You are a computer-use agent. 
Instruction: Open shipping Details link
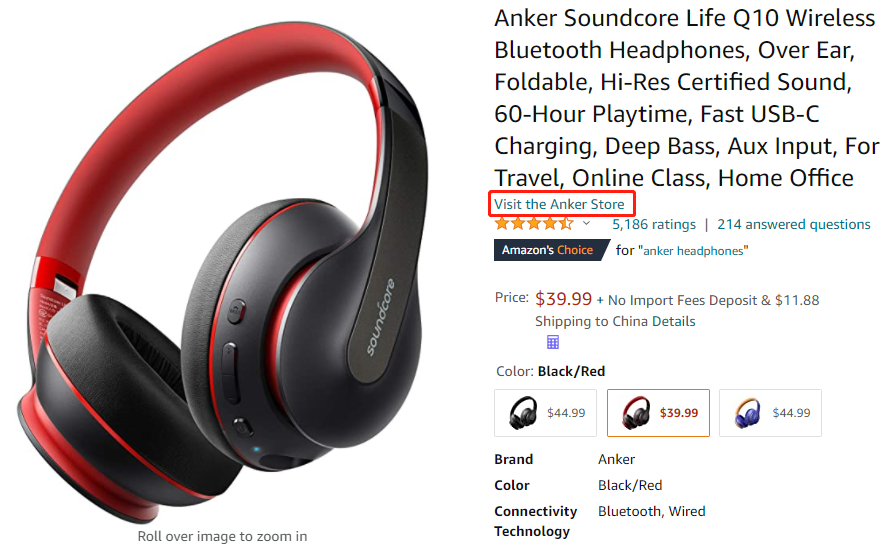click(x=674, y=321)
